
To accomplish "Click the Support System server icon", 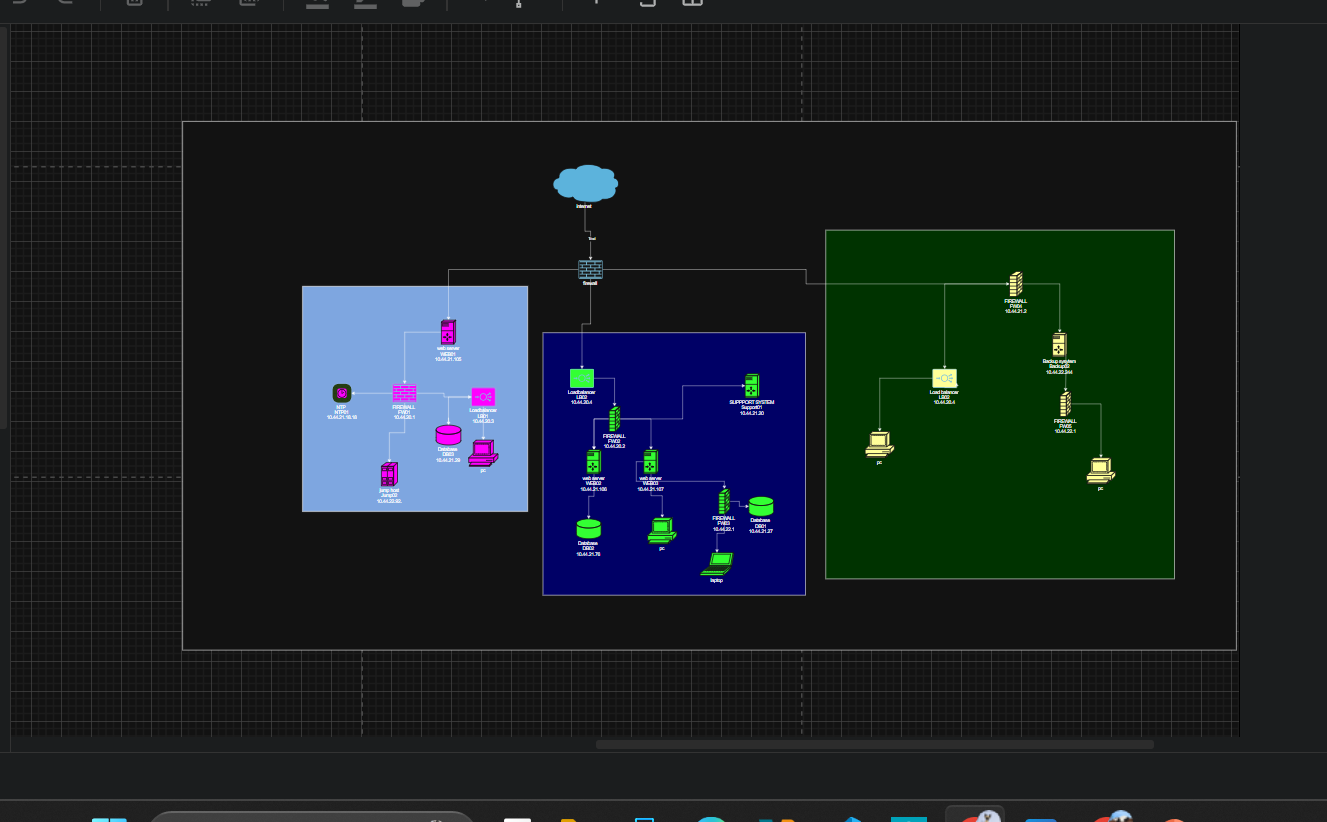I will click(751, 385).
